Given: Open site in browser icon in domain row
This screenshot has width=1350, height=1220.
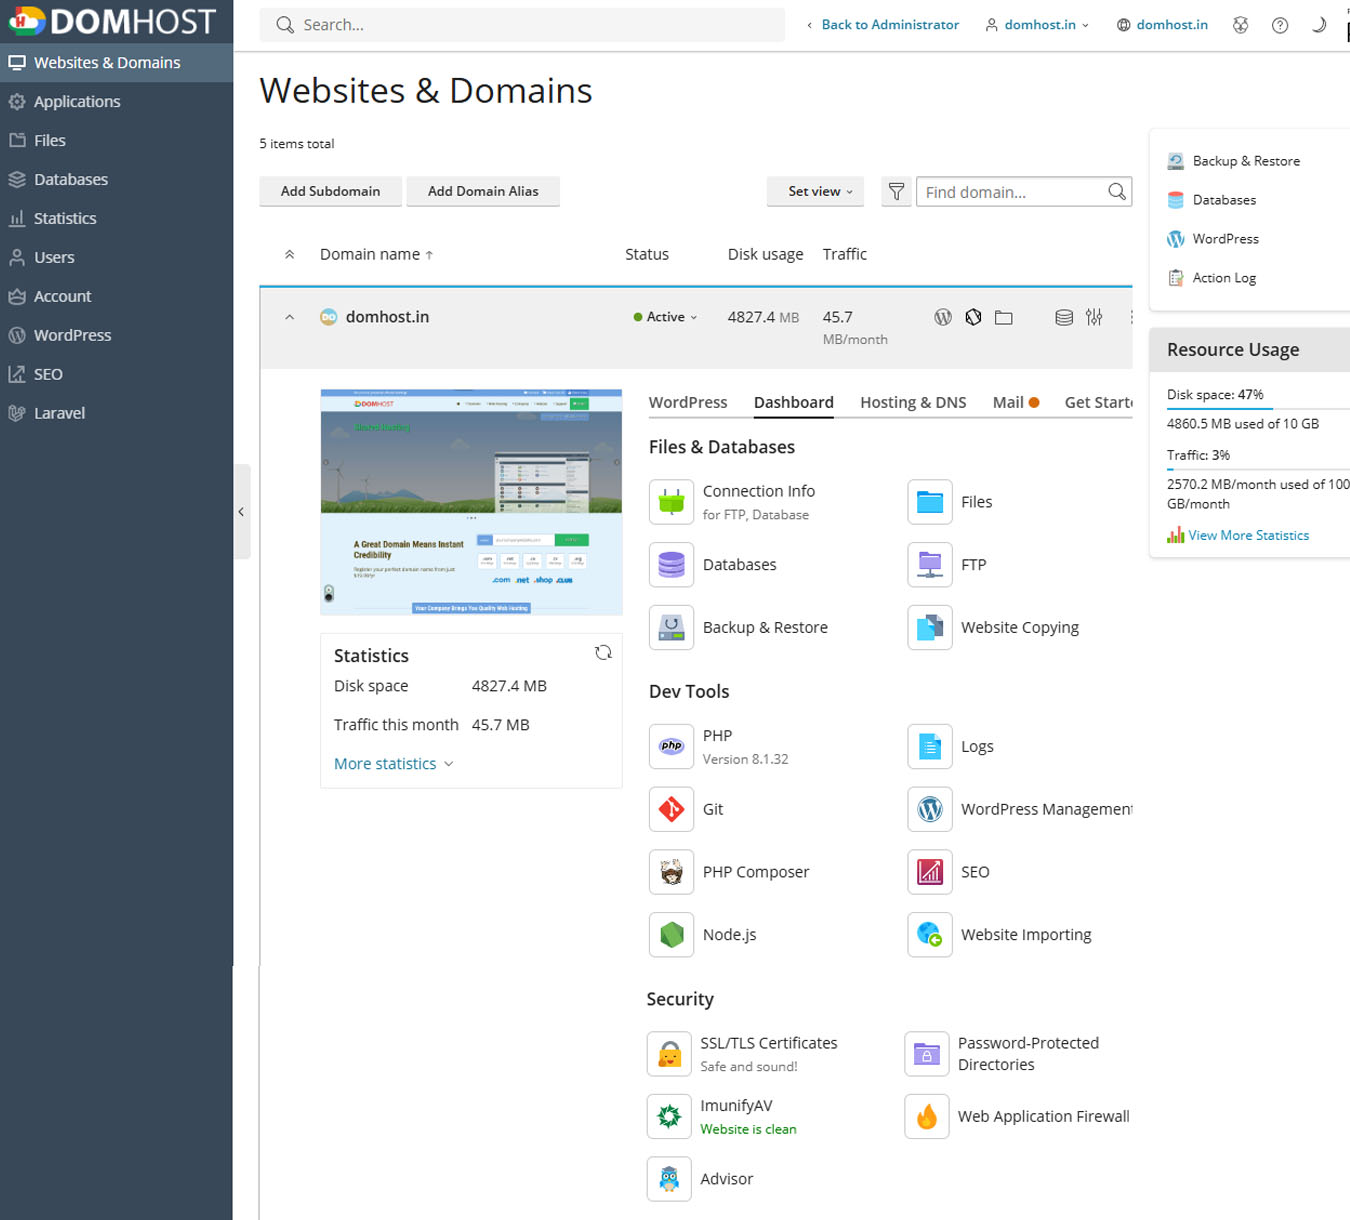Looking at the screenshot, I should [973, 317].
